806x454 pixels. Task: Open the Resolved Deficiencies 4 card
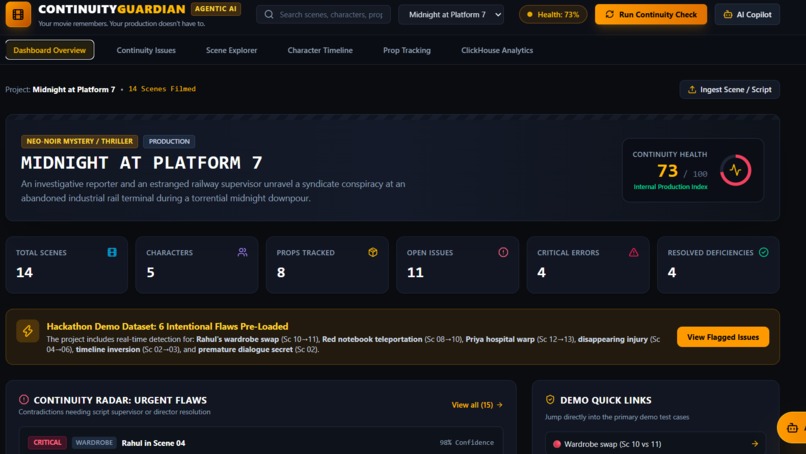click(718, 265)
